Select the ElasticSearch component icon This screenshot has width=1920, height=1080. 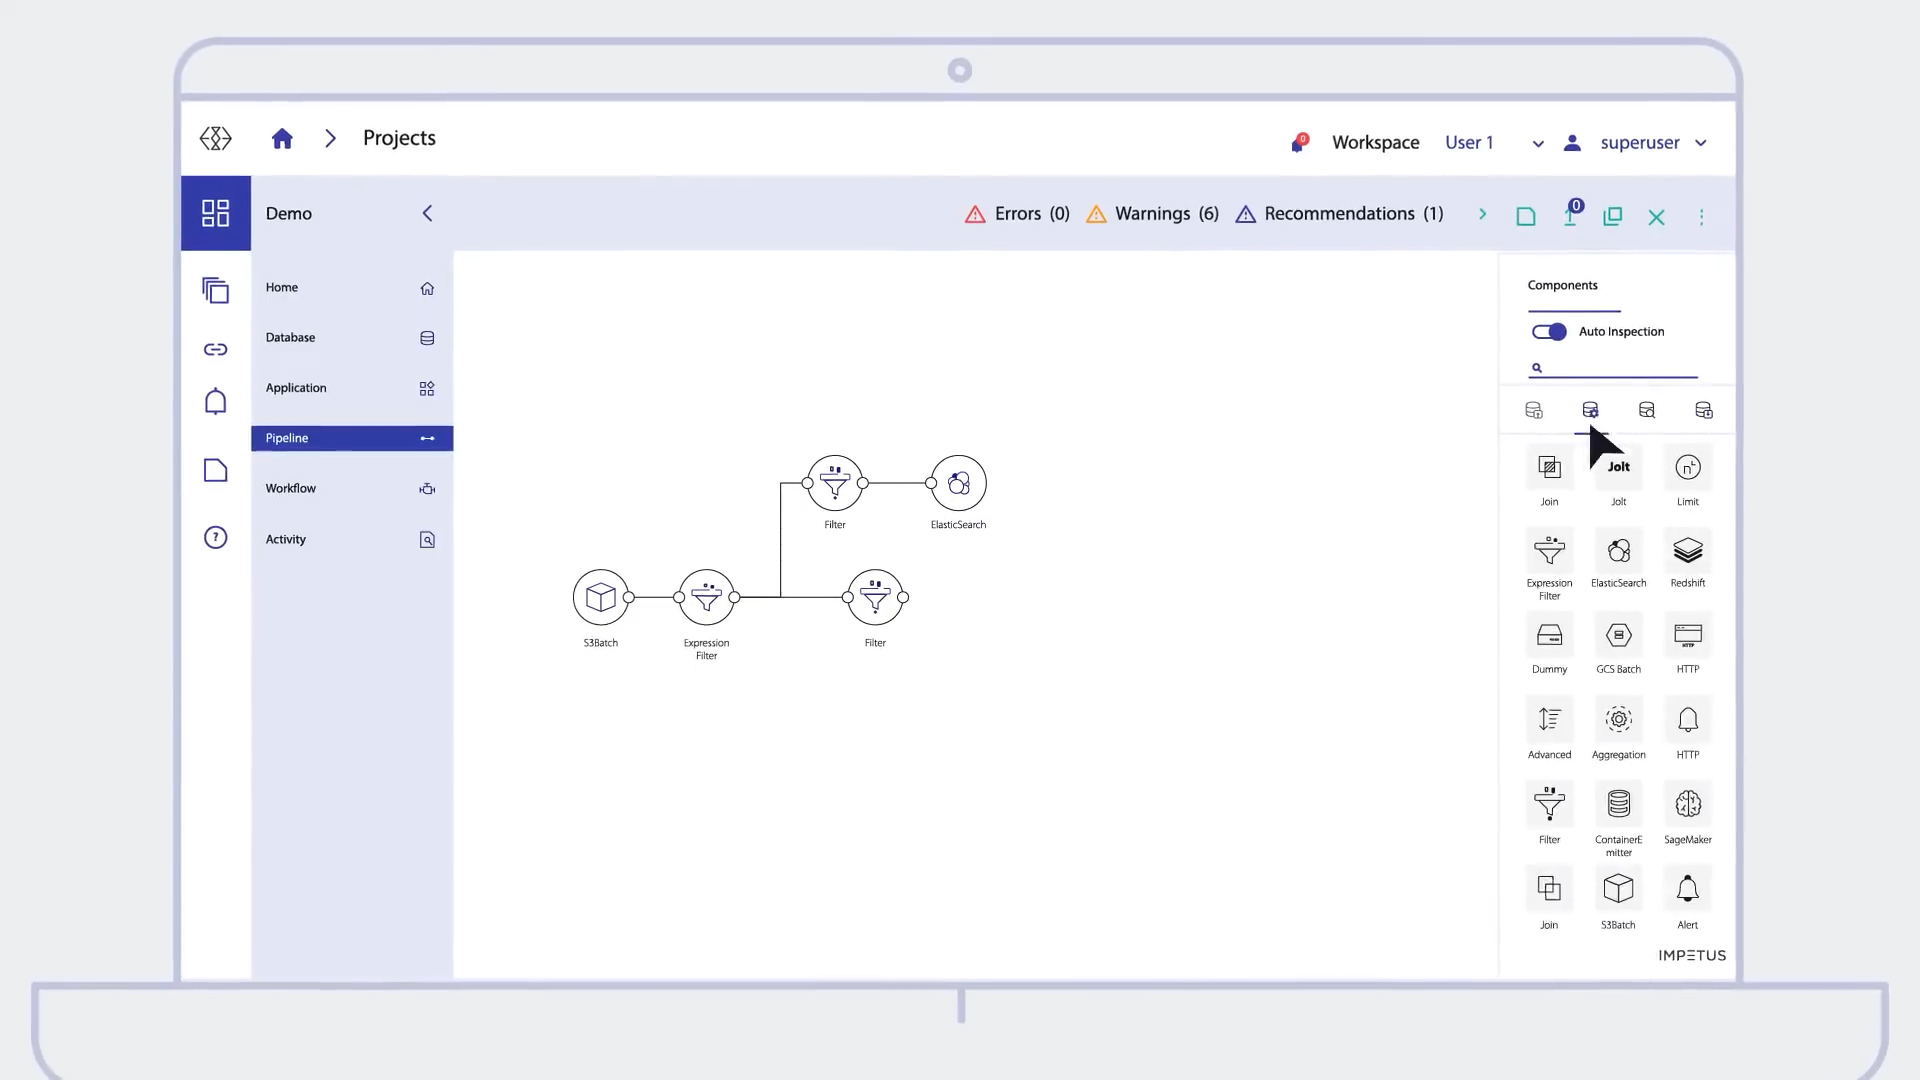point(1618,551)
